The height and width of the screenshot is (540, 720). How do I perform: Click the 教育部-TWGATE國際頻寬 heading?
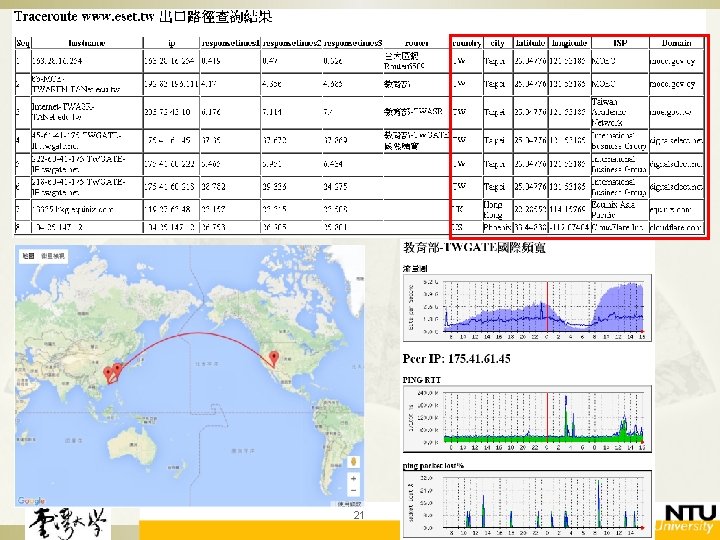coord(474,248)
